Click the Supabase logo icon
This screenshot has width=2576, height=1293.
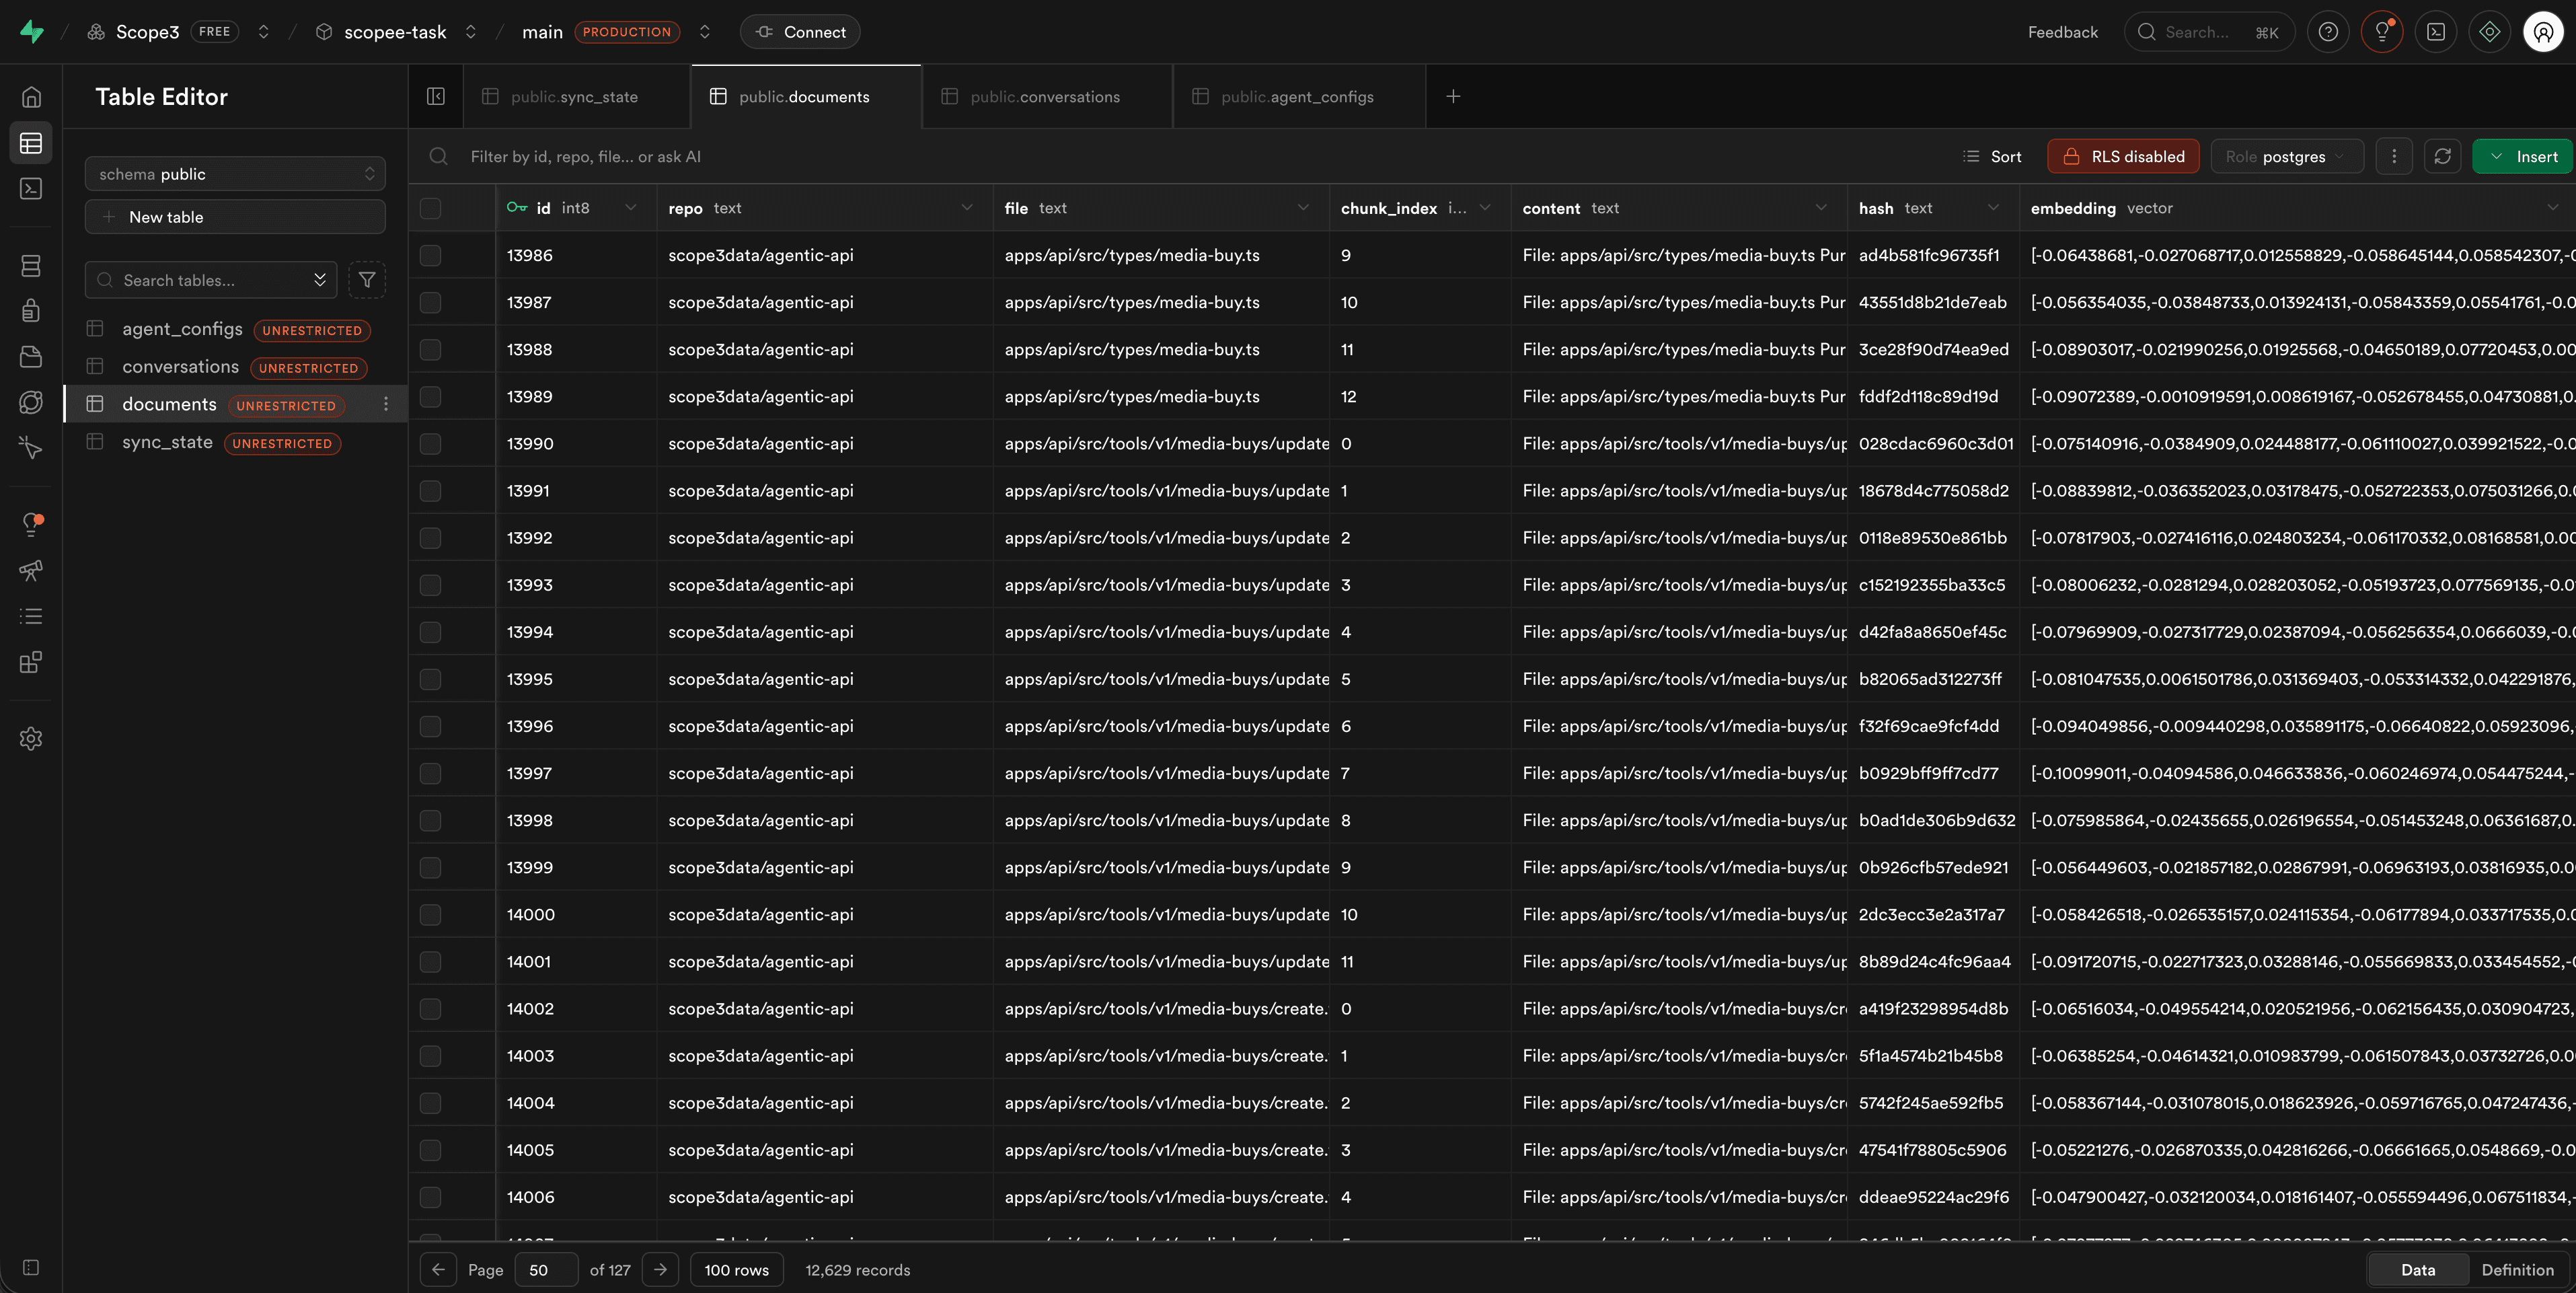[32, 32]
